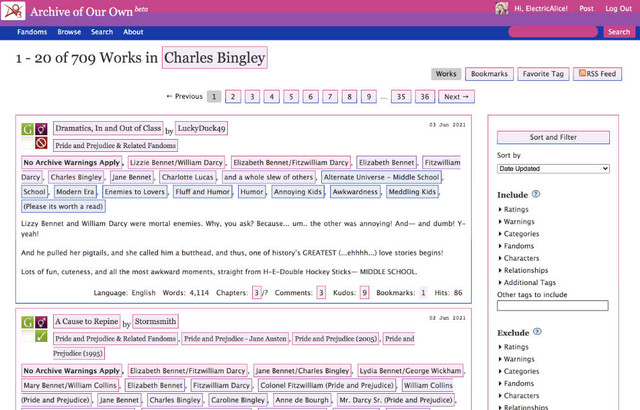Click the Lydia Bennet/George Wickham tag
The image size is (640, 410).
coord(410,371)
